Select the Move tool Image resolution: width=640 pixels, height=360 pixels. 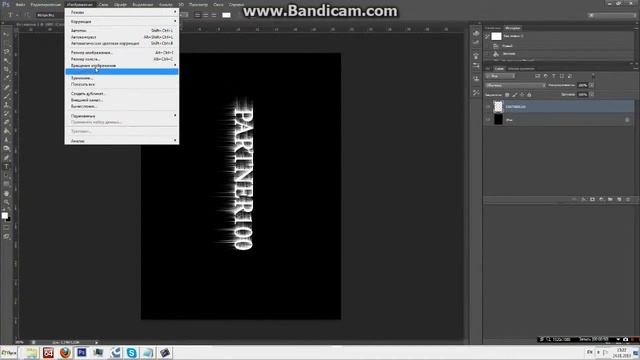point(6,35)
